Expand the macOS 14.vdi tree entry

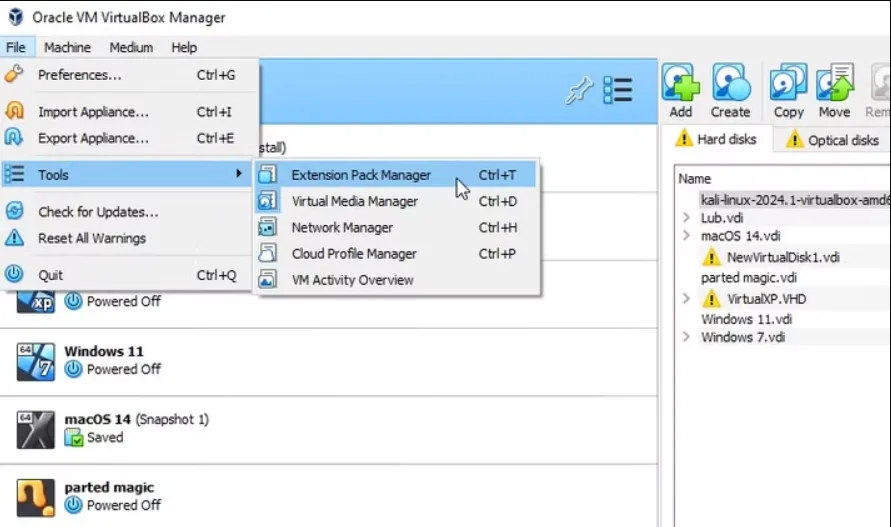click(686, 236)
